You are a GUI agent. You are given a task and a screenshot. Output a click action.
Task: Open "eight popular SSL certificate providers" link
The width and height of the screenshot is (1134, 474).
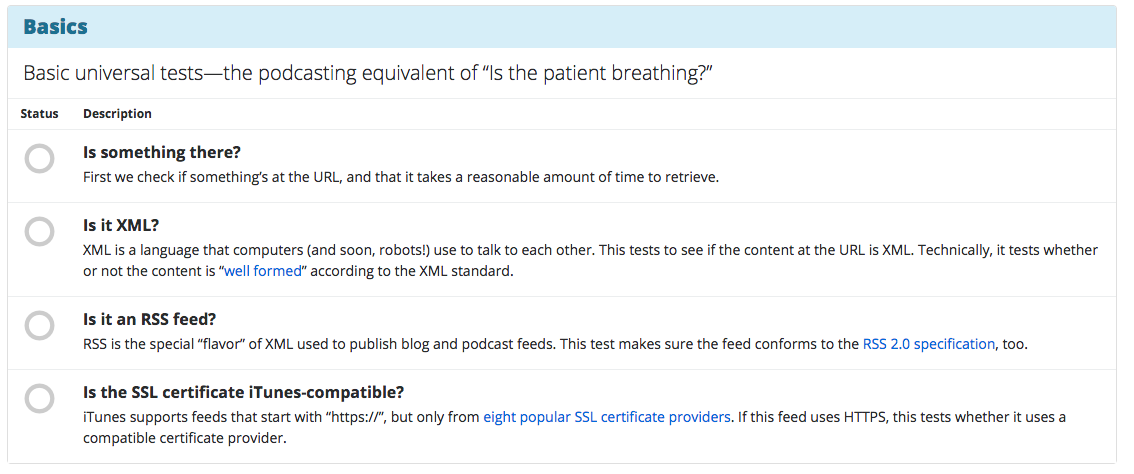[606, 417]
